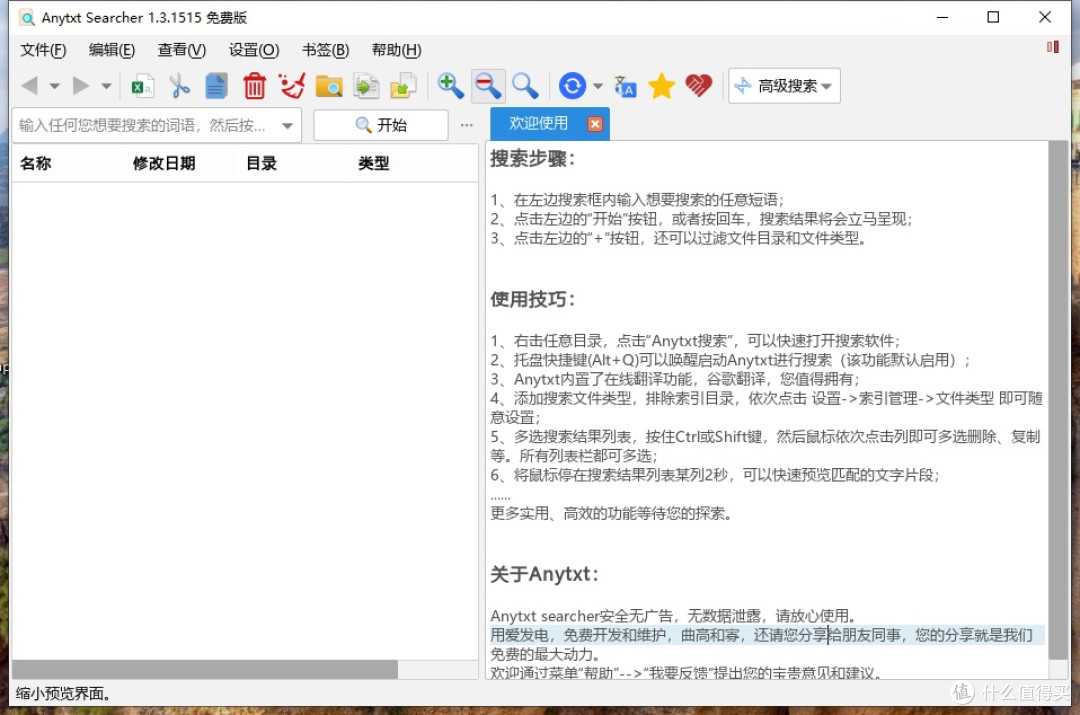The width and height of the screenshot is (1080, 715).
Task: Click the forward navigation arrow
Action: (x=81, y=86)
